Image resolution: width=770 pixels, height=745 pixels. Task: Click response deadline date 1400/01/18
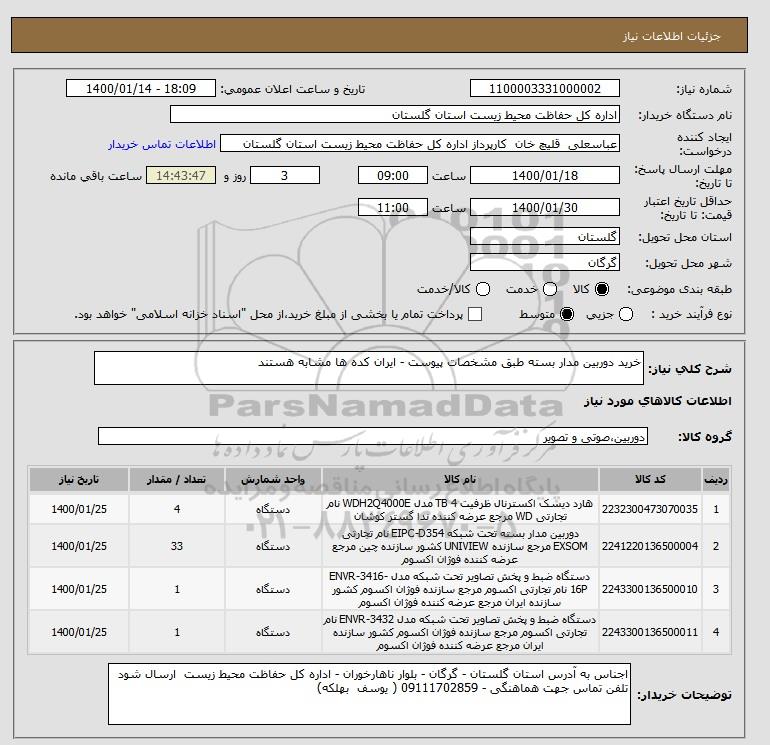click(x=545, y=175)
